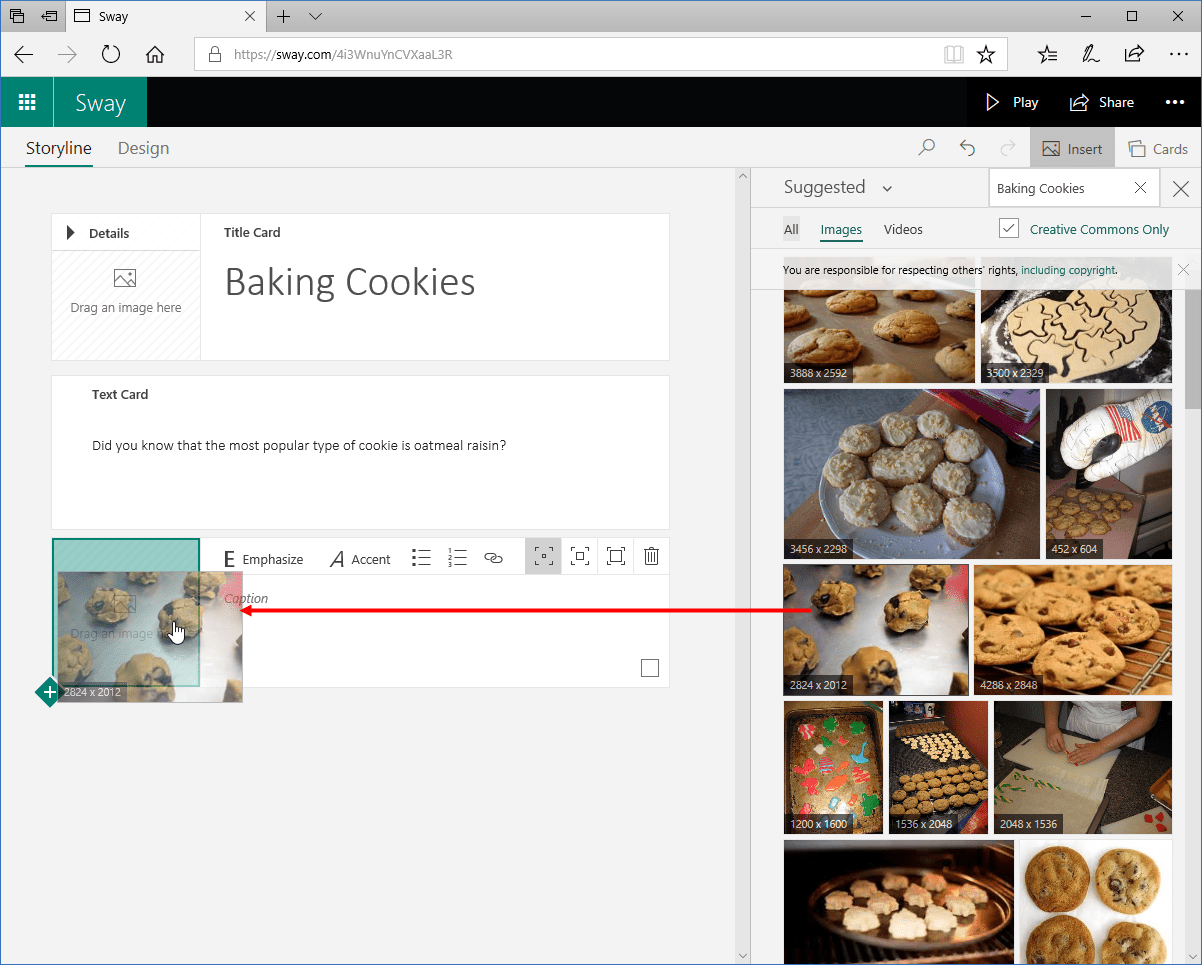This screenshot has height=965, width=1202.
Task: Switch to the Design tab
Action: (x=143, y=148)
